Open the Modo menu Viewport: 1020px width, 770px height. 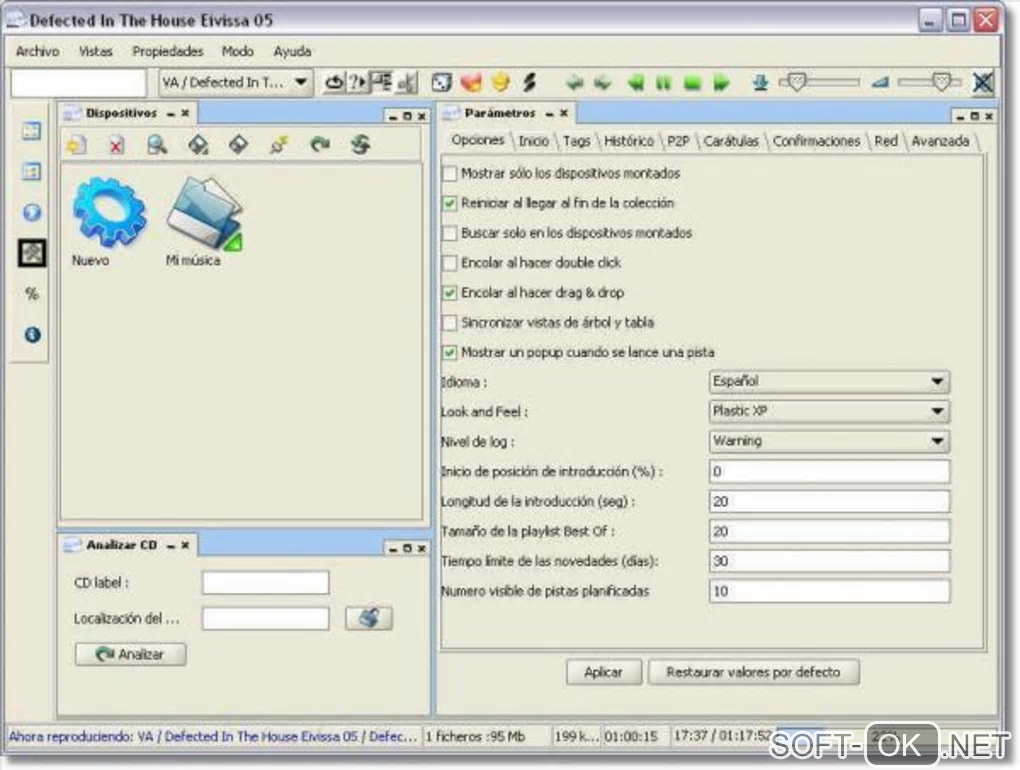coord(237,51)
